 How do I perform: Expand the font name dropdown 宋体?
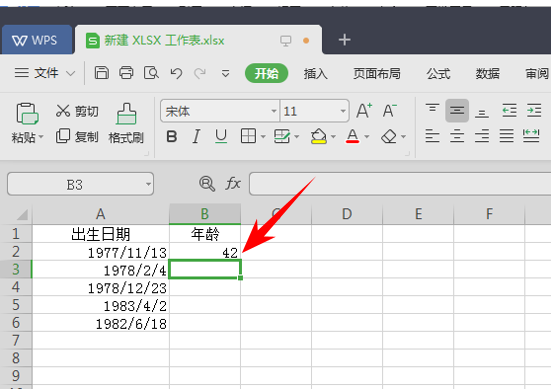[274, 111]
